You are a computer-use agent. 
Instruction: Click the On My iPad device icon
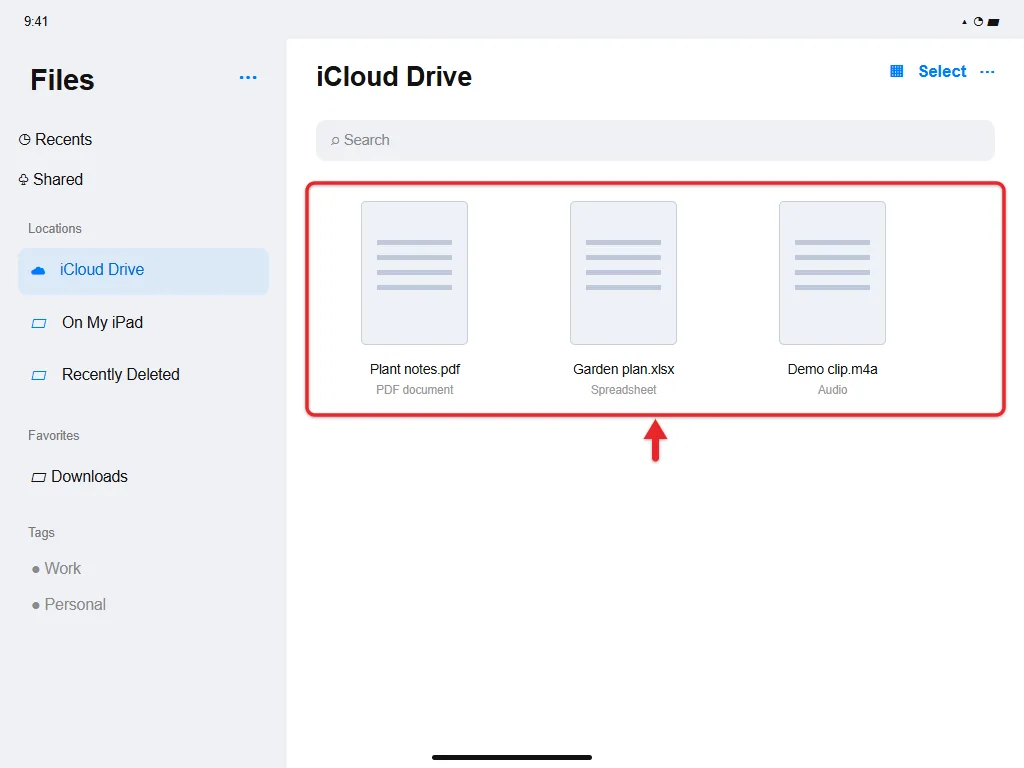click(39, 323)
